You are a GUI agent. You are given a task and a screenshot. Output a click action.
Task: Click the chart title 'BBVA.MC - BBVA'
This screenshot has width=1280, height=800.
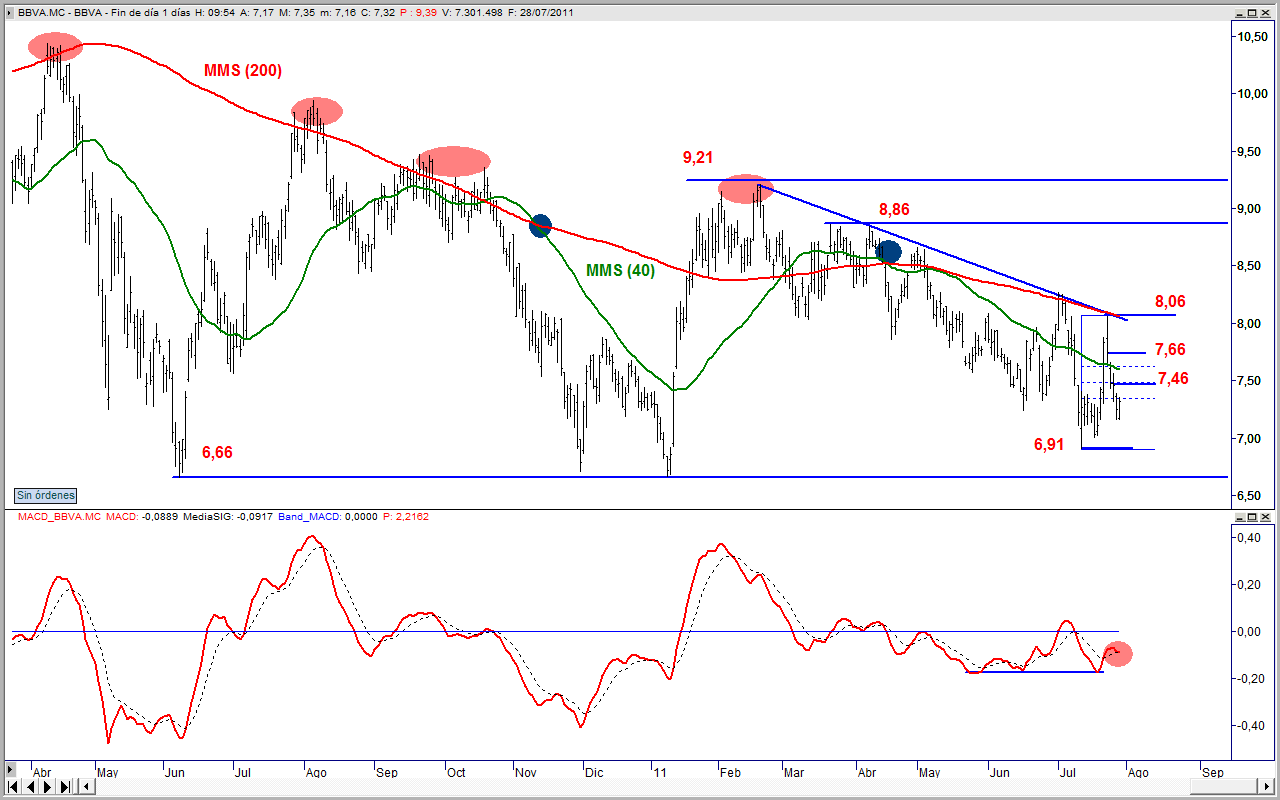60,13
